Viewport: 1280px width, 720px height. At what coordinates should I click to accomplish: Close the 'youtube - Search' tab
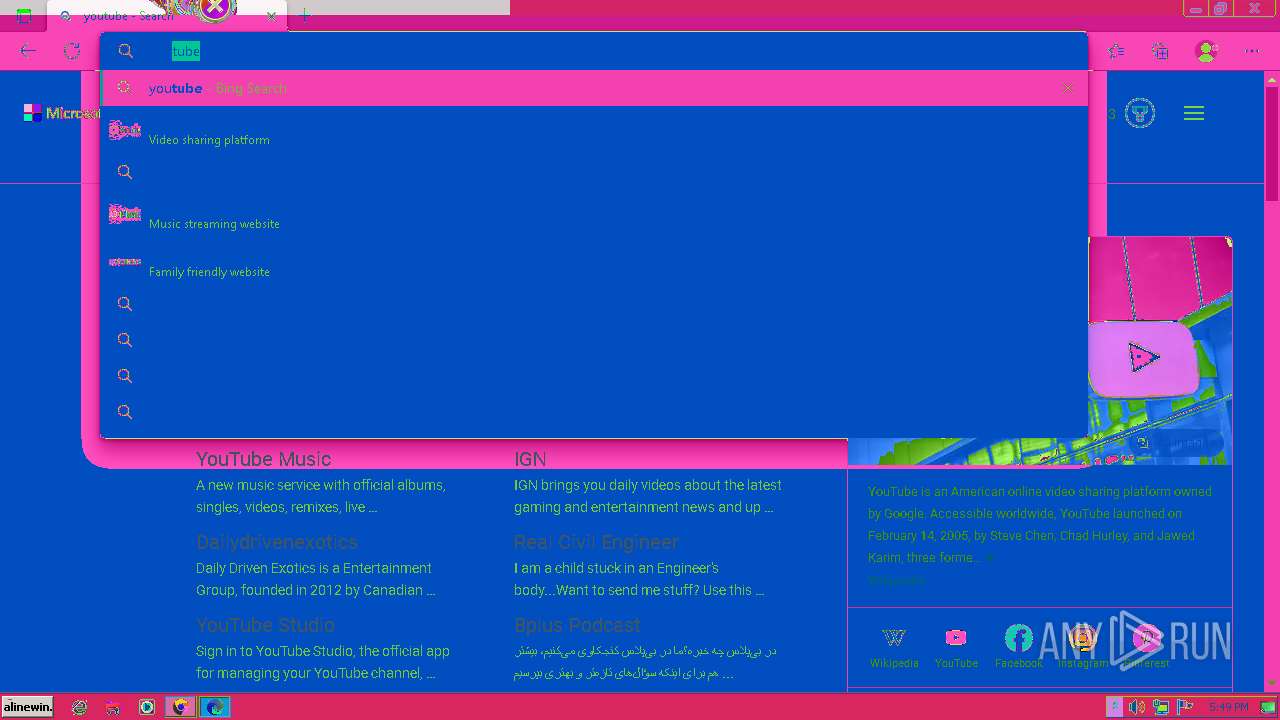(272, 16)
